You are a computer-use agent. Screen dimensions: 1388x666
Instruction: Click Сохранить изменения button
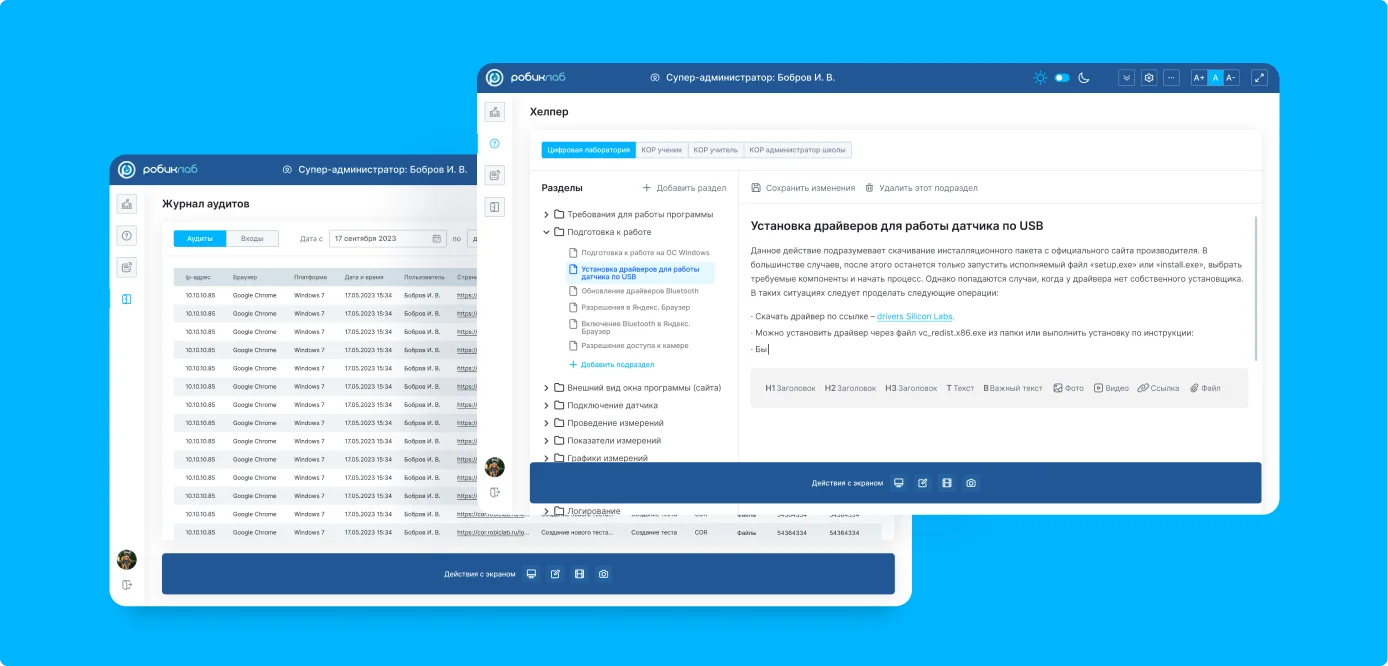coord(803,188)
